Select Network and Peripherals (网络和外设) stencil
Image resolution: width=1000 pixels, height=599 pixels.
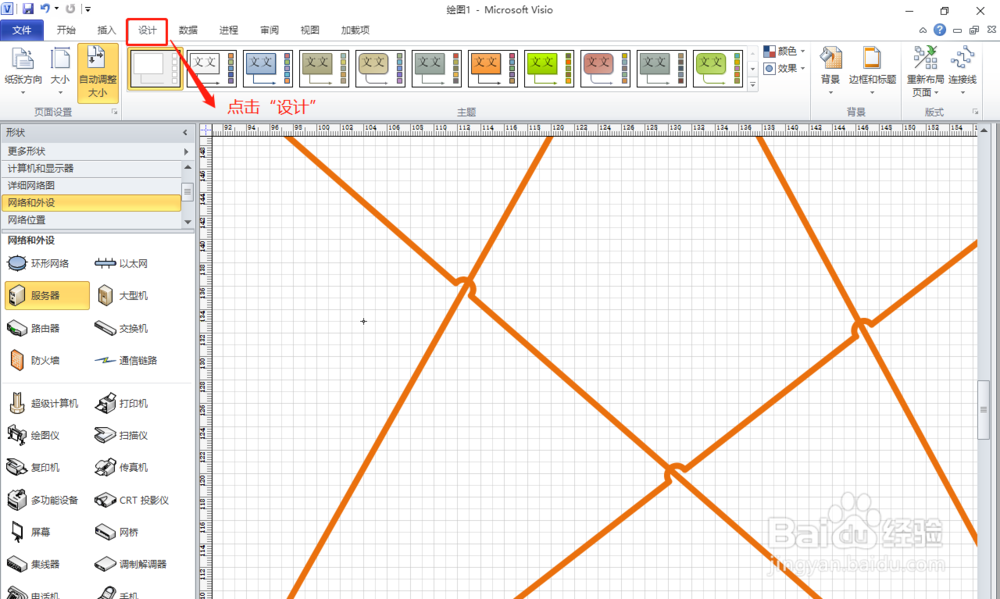91,203
